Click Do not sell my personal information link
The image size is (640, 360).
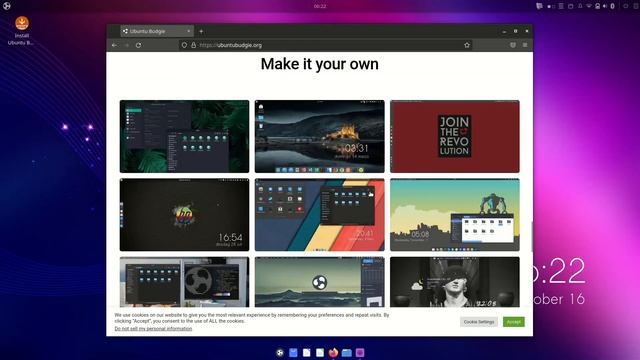153,329
